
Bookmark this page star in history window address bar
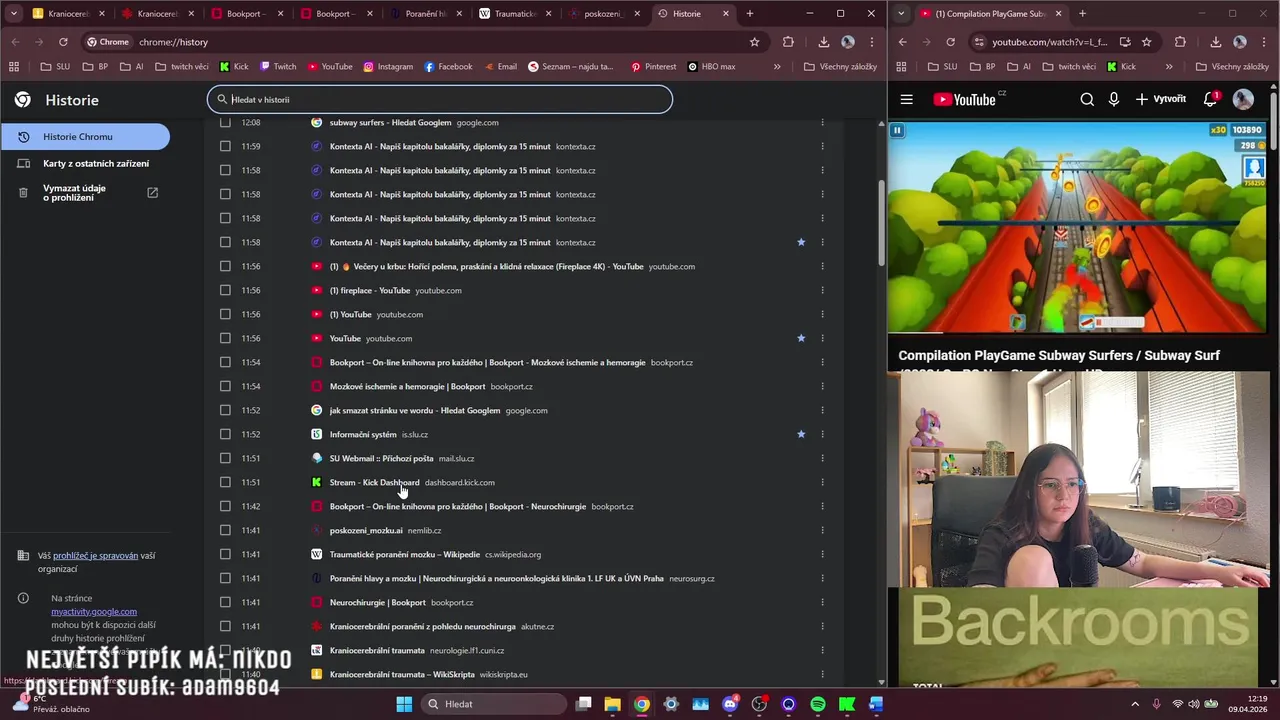(755, 42)
